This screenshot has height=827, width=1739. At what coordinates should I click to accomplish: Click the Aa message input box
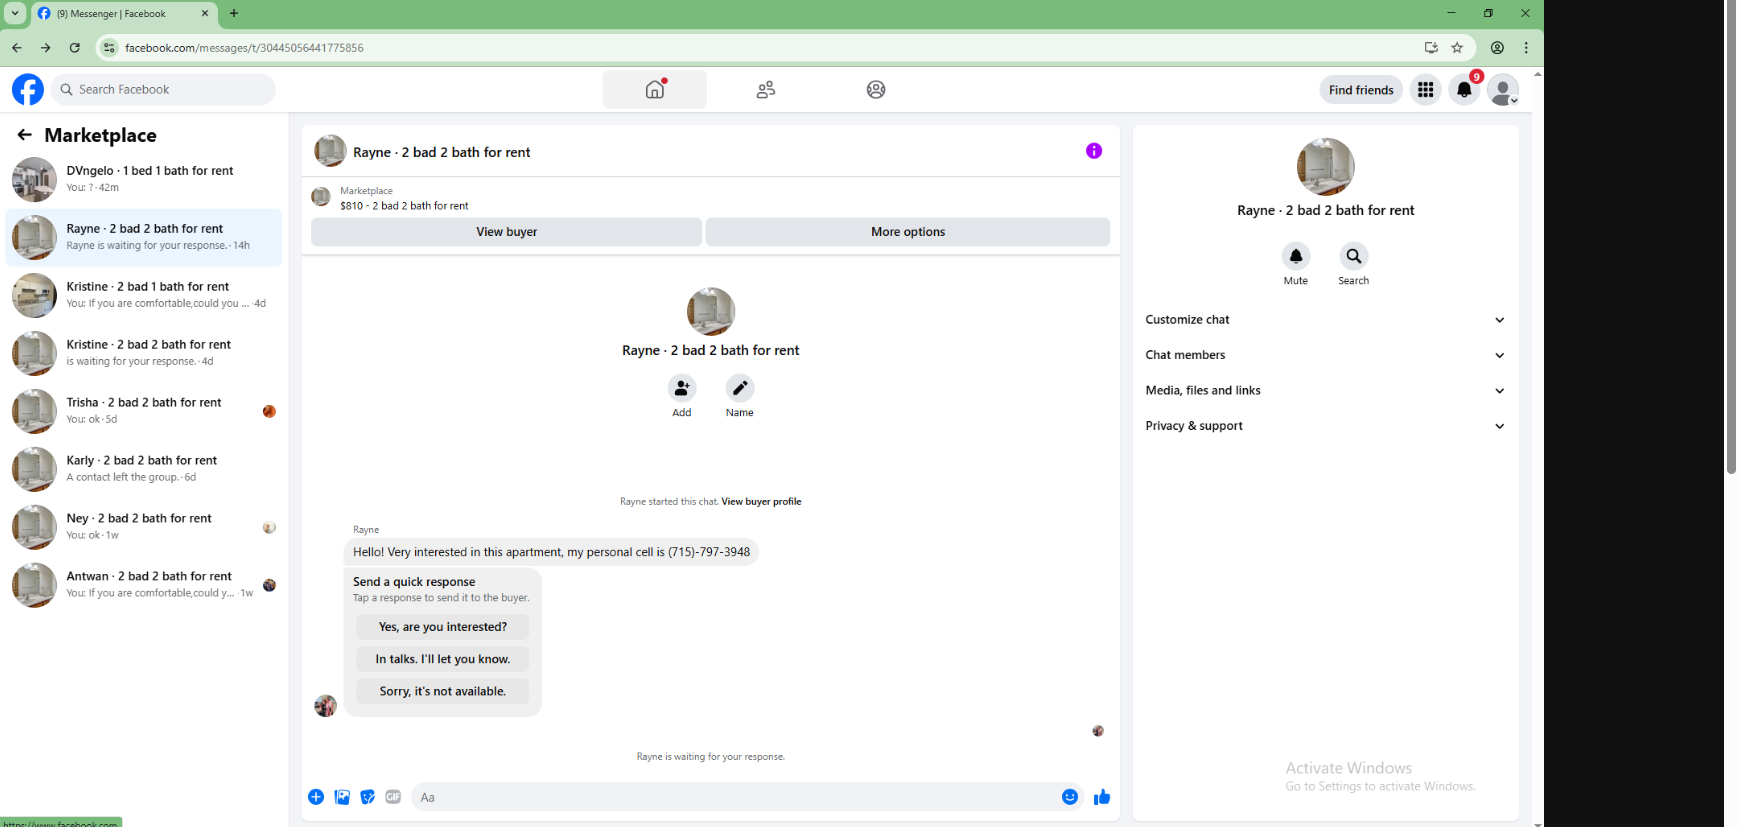tap(735, 797)
